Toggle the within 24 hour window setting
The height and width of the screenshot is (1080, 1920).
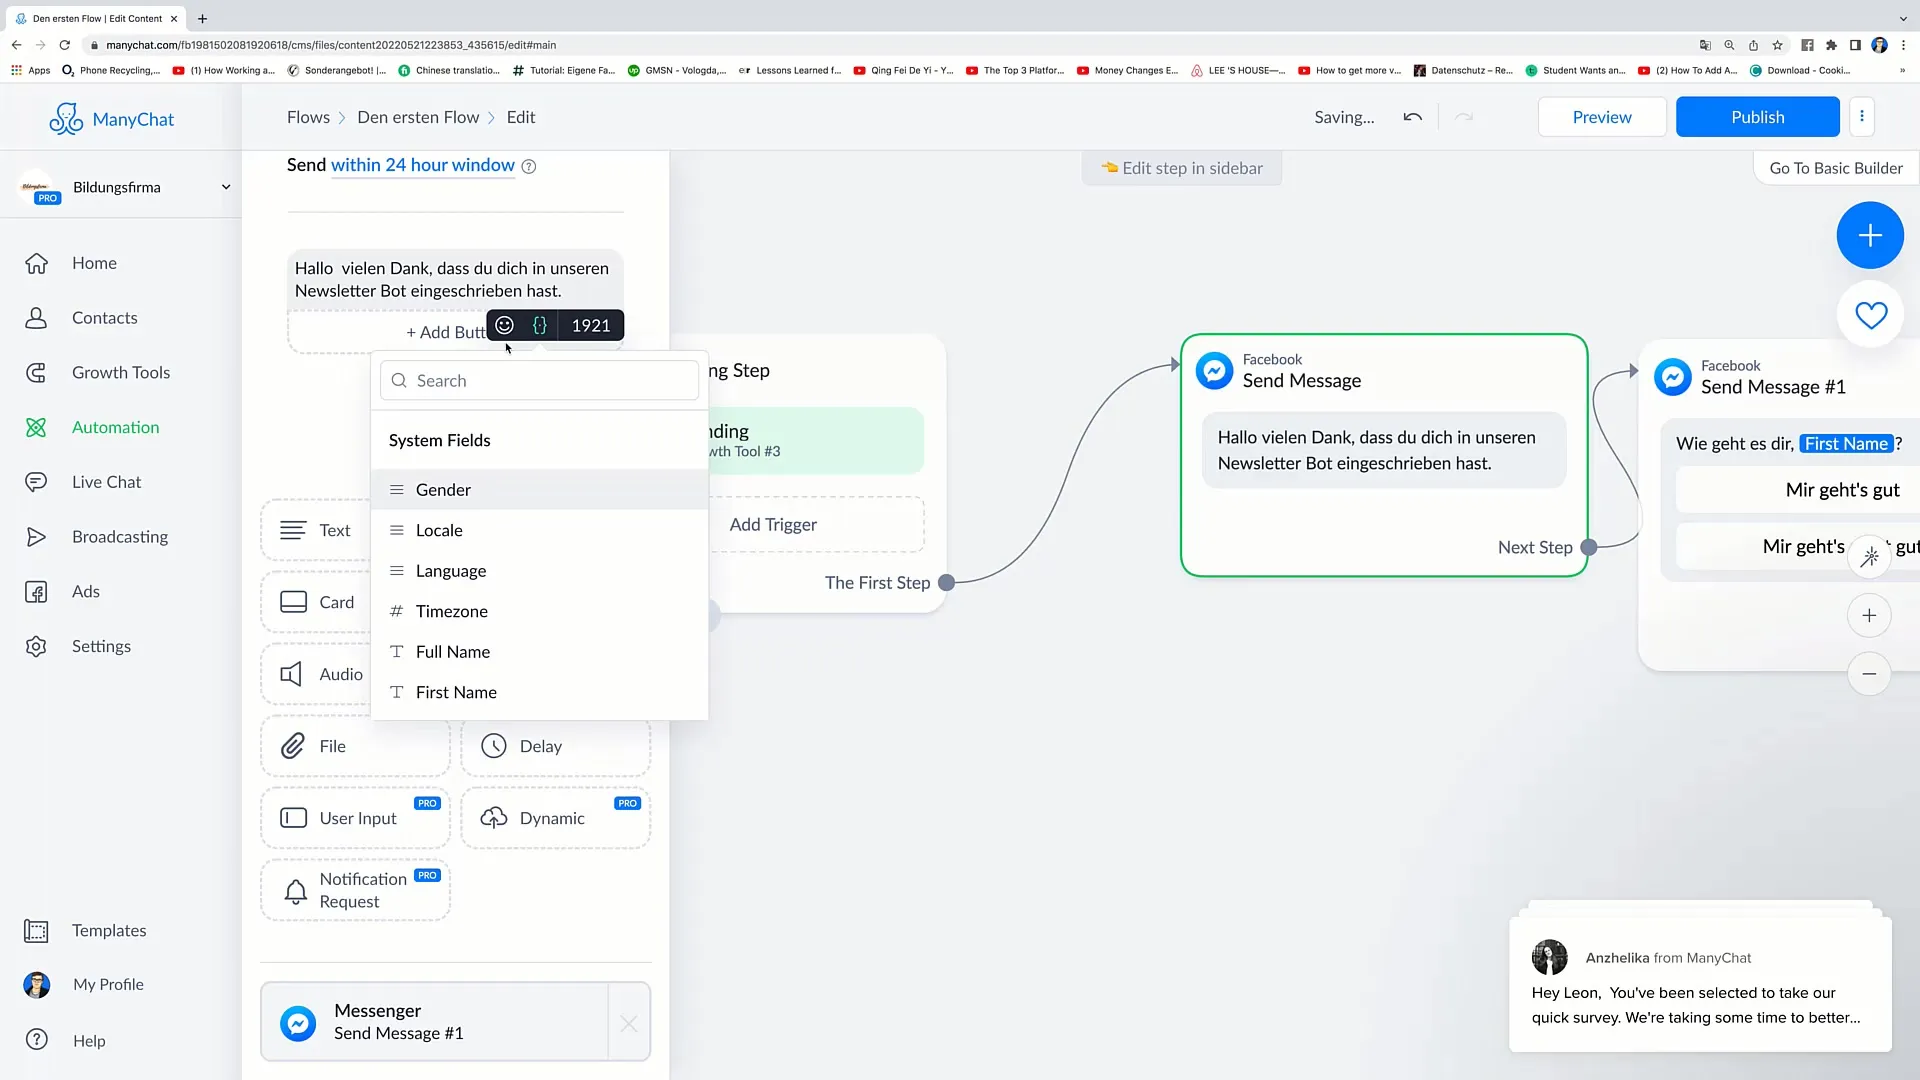pos(422,164)
